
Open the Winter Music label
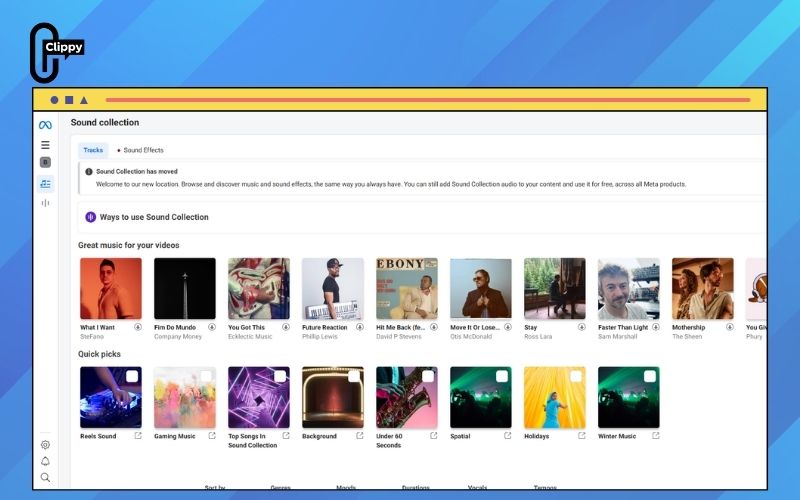coord(617,436)
